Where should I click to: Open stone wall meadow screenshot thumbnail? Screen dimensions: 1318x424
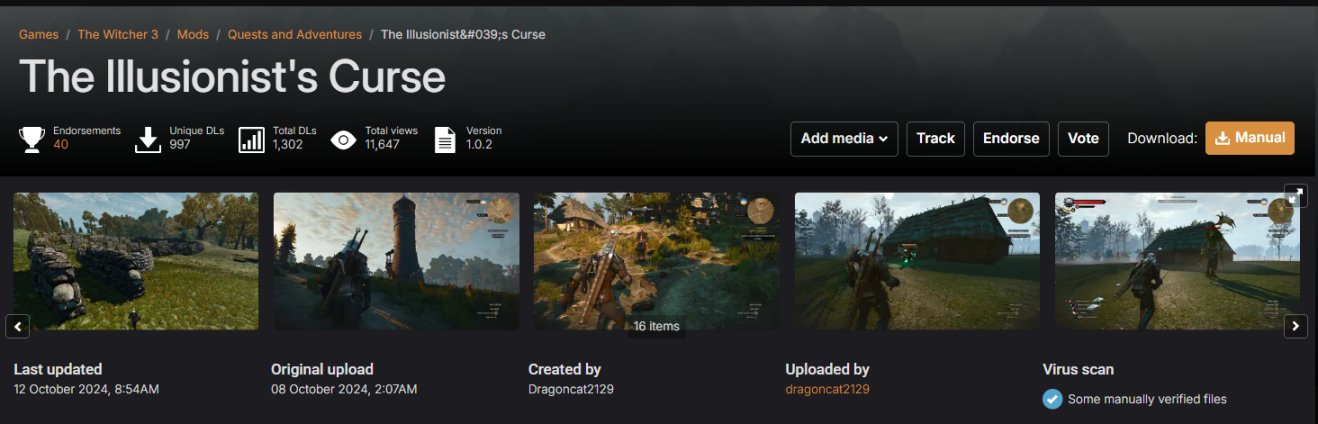click(136, 261)
